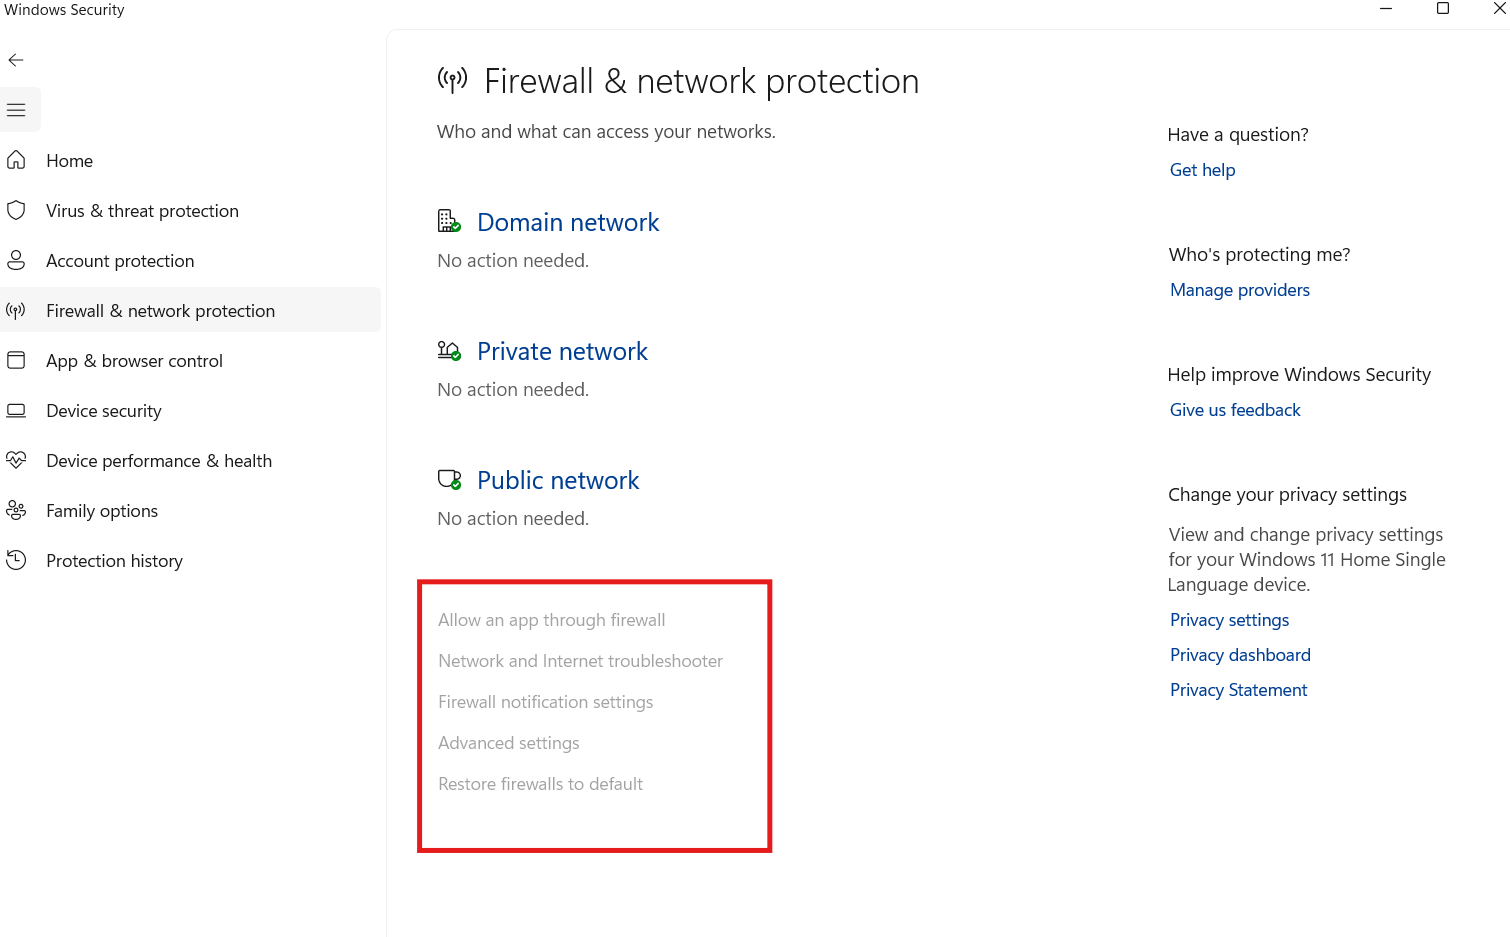Open the Manage providers link
The image size is (1510, 937).
click(x=1239, y=290)
